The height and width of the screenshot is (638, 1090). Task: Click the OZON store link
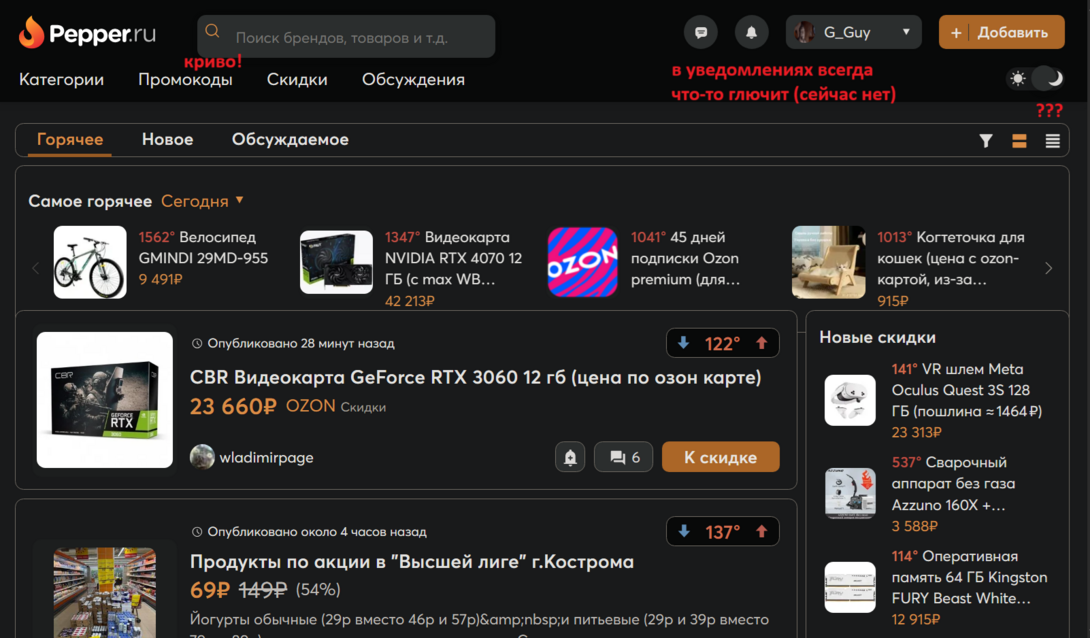[311, 406]
